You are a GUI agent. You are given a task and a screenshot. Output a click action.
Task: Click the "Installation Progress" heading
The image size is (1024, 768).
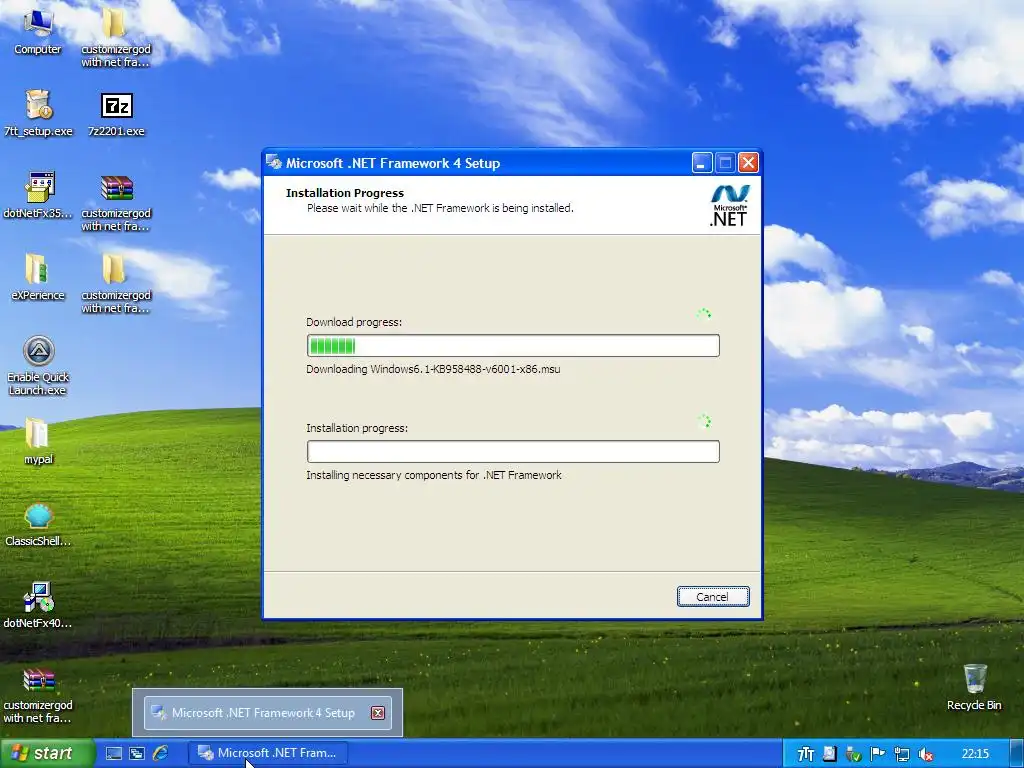[345, 193]
